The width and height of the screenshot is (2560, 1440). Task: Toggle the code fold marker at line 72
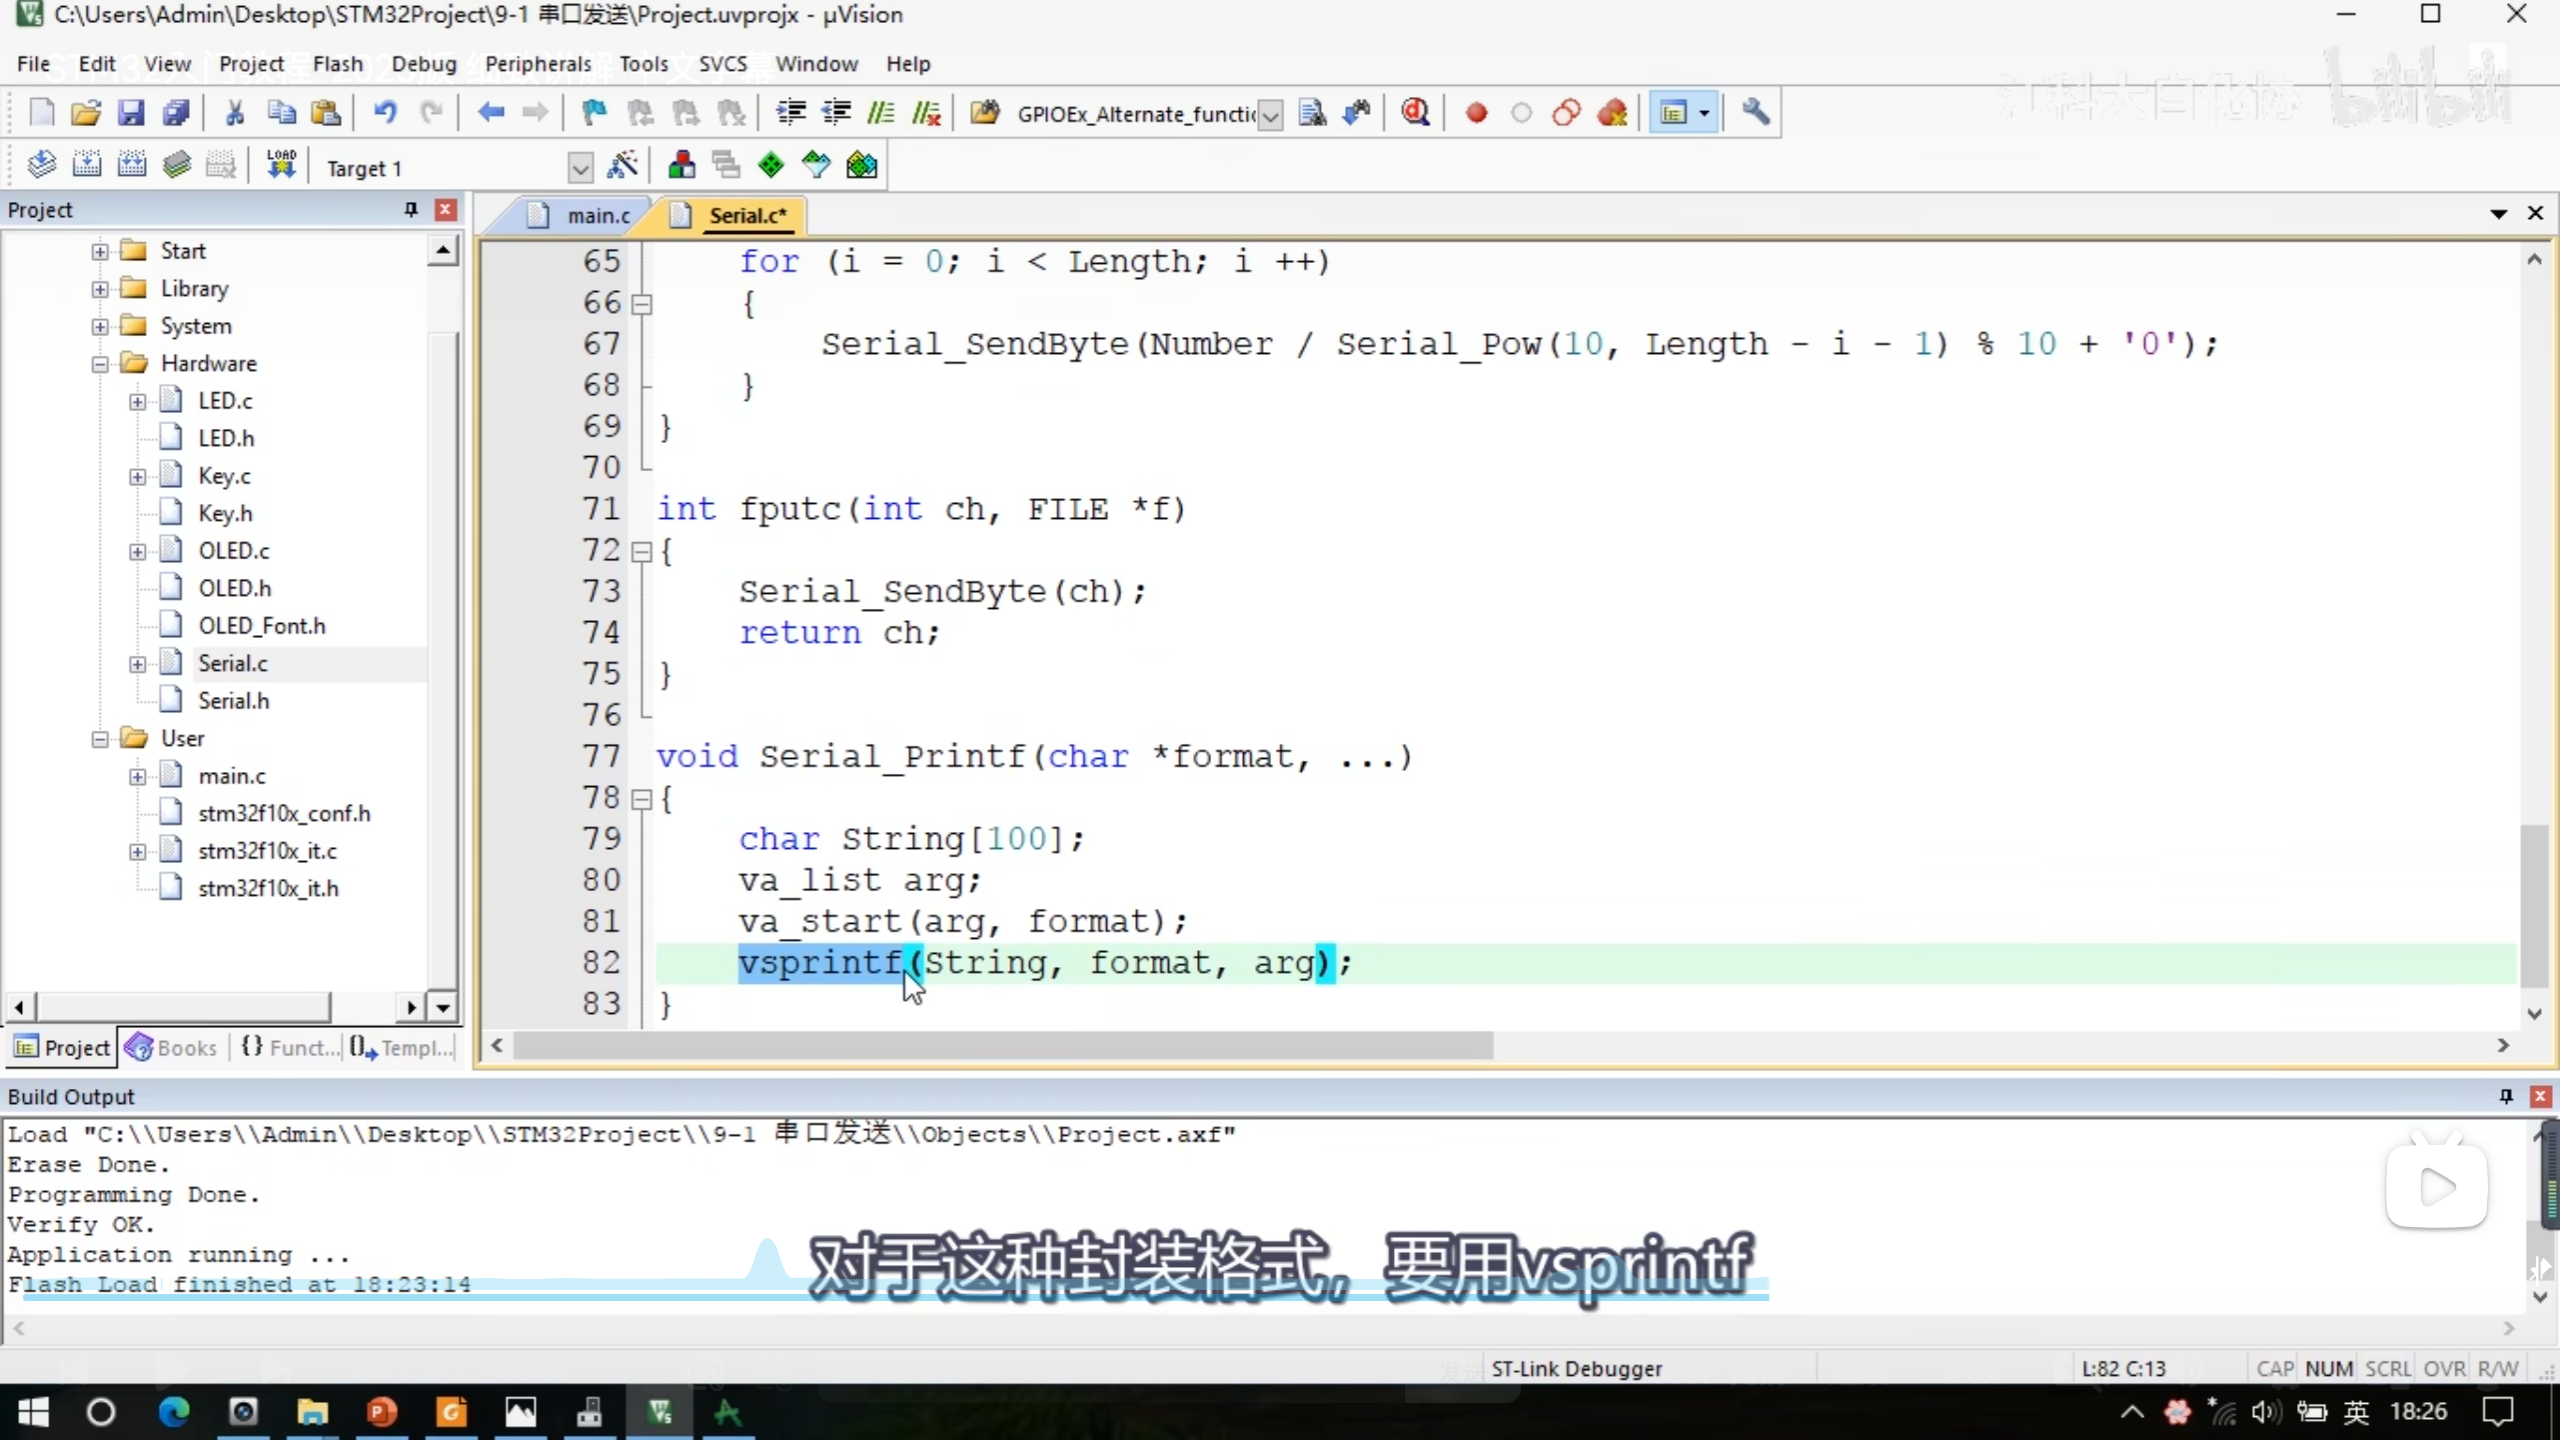642,552
